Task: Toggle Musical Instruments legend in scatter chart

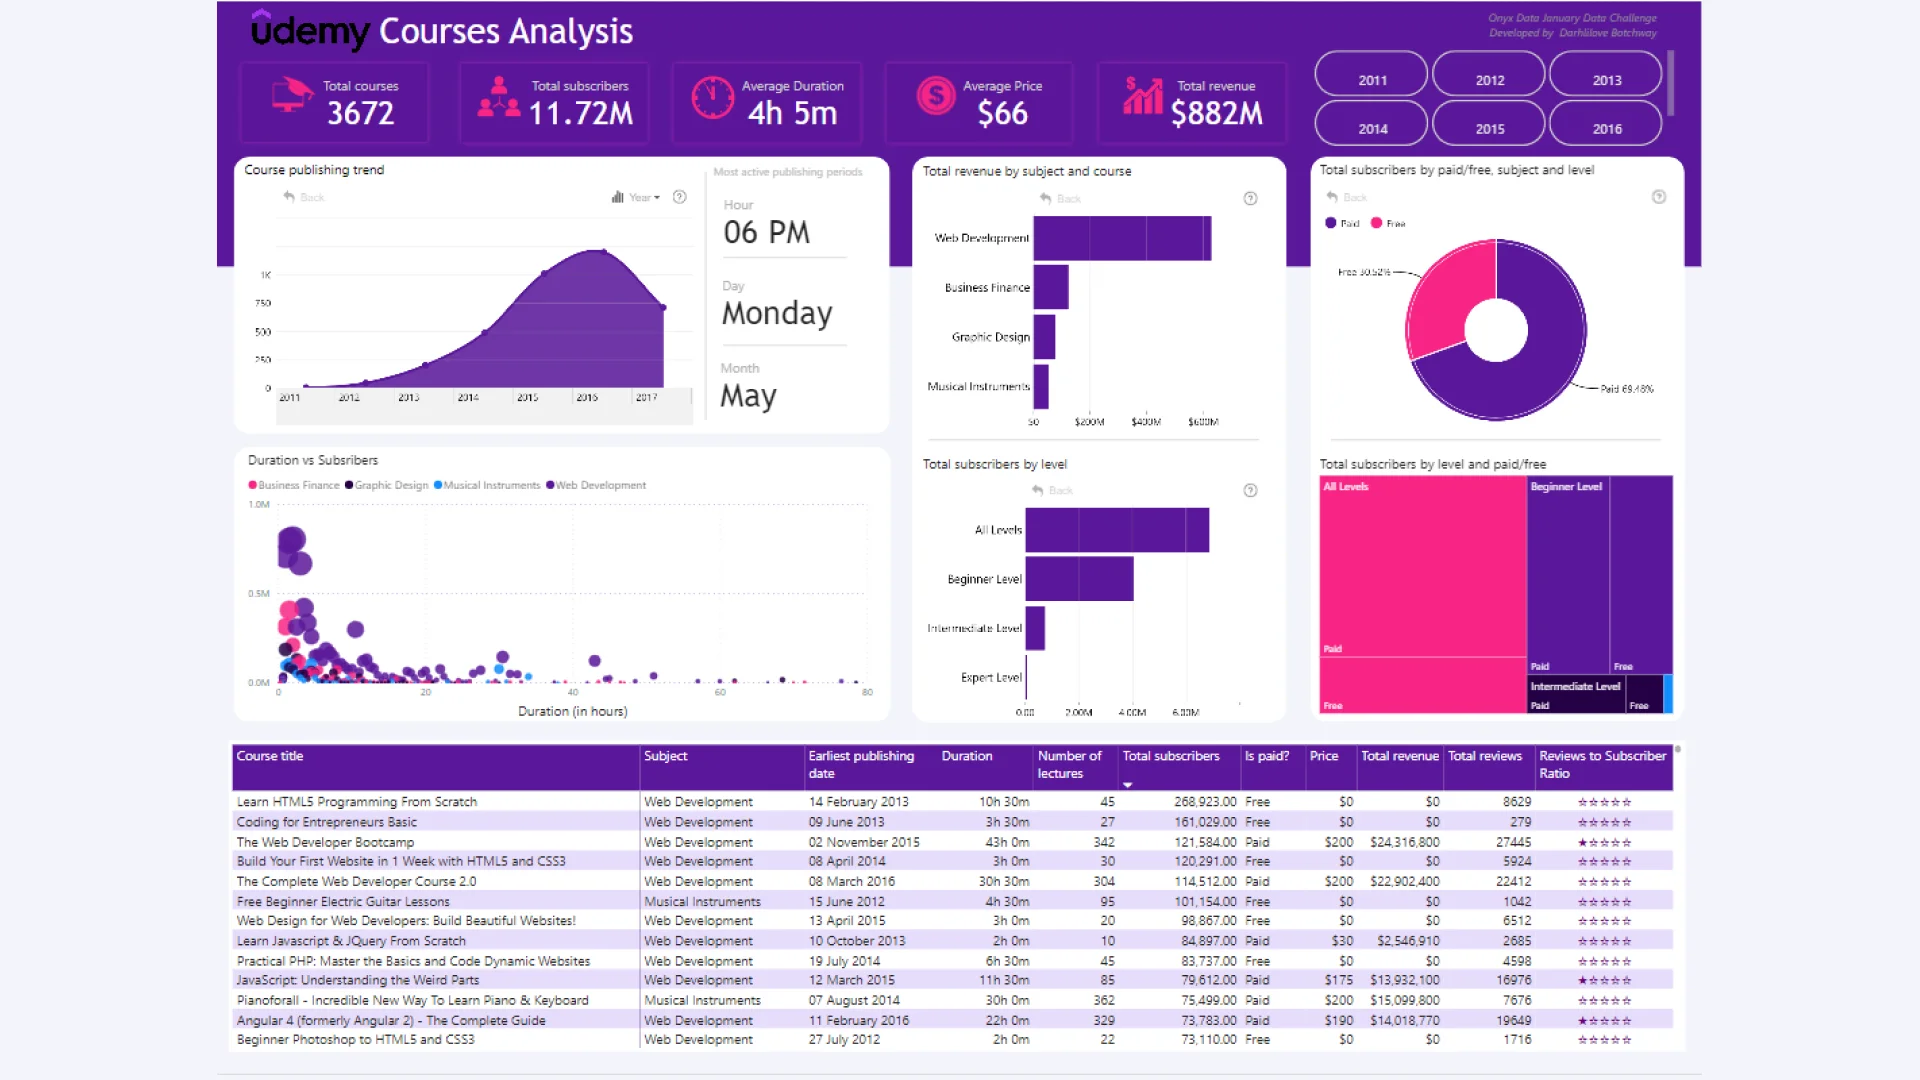Action: click(x=486, y=485)
